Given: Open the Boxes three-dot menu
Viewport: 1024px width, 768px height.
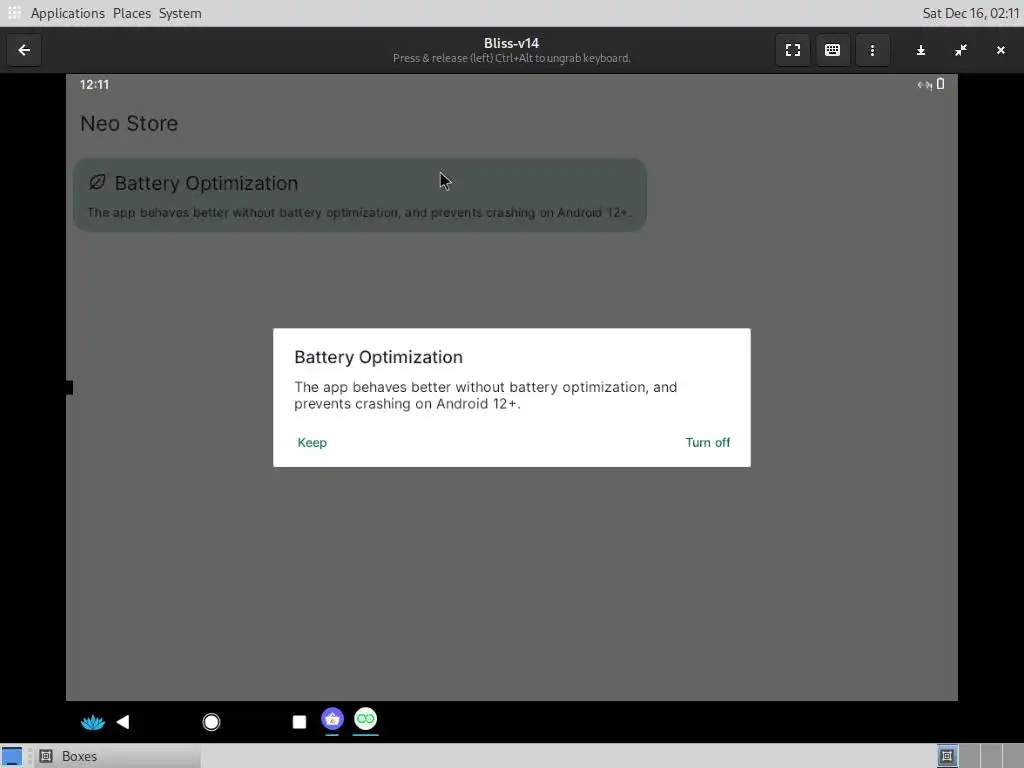Looking at the screenshot, I should (872, 50).
